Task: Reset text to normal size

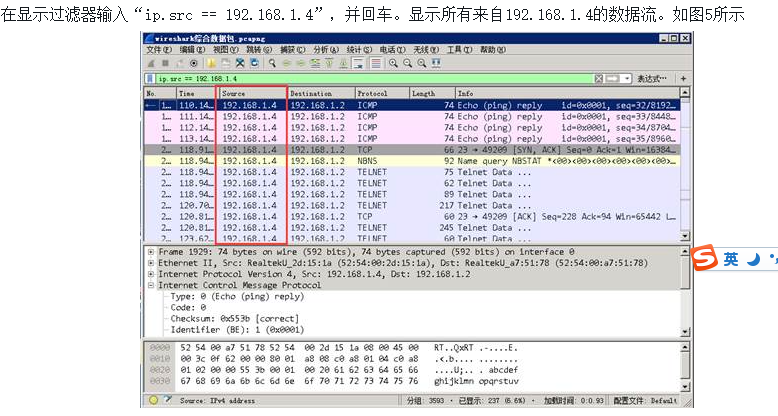Action: click(x=422, y=64)
